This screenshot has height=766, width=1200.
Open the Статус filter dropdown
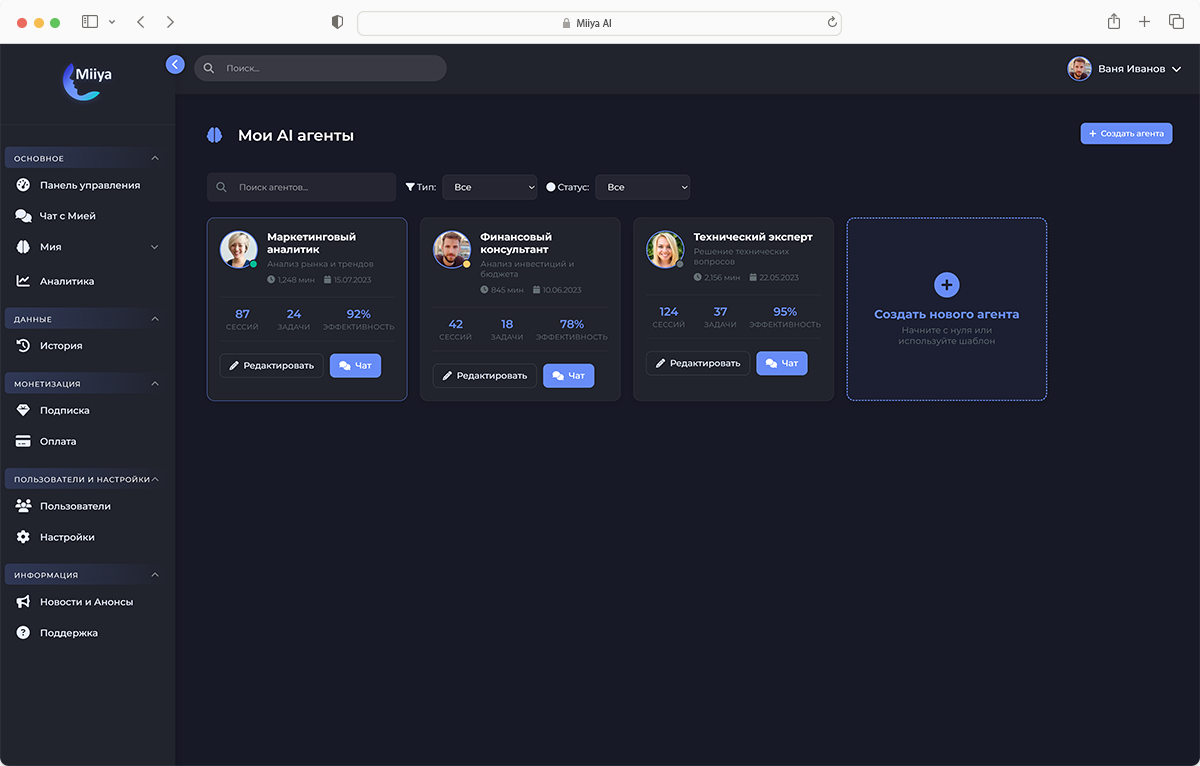tap(643, 187)
